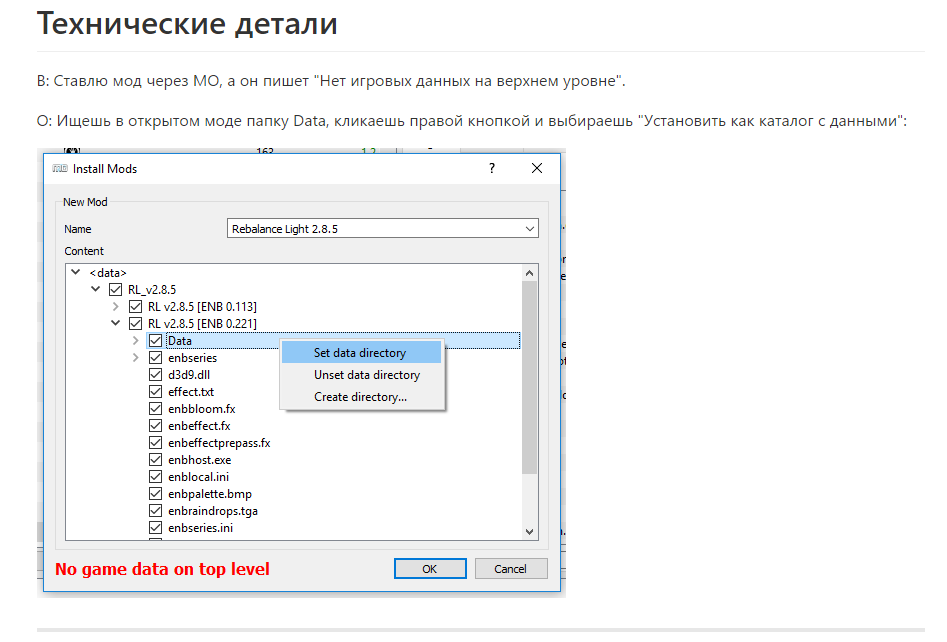The width and height of the screenshot is (947, 642).
Task: Uncheck the enbhost.exe checkbox
Action: [x=155, y=460]
